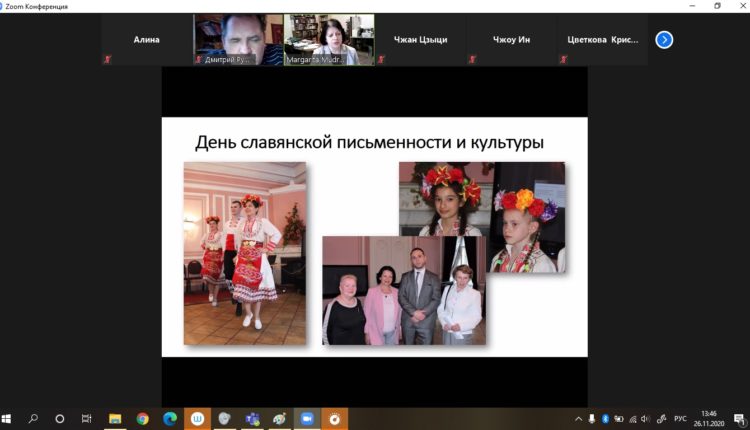Show hidden system tray icons
The width and height of the screenshot is (750, 430).
coord(578,419)
